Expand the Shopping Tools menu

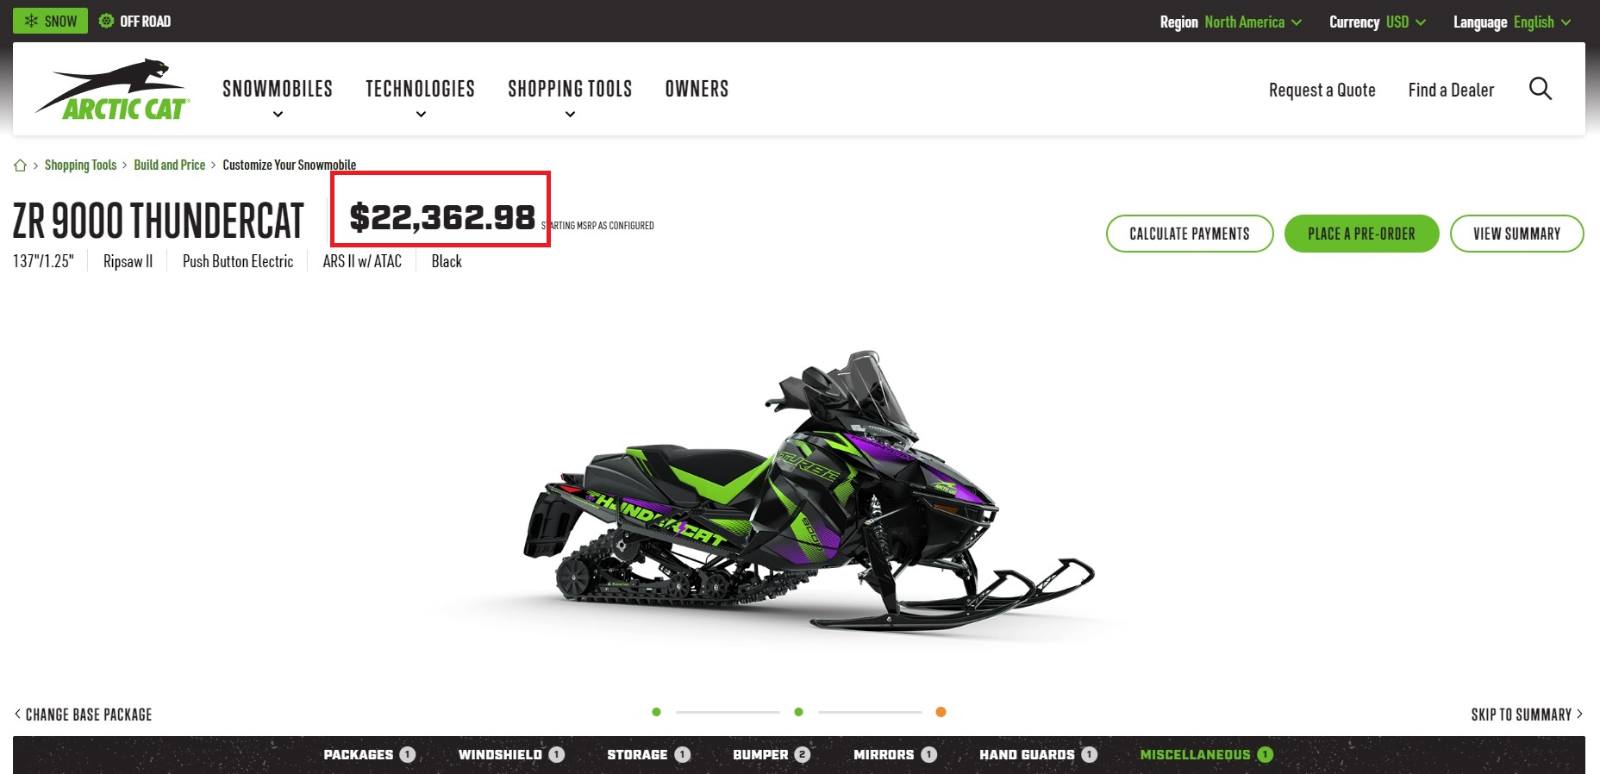570,98
